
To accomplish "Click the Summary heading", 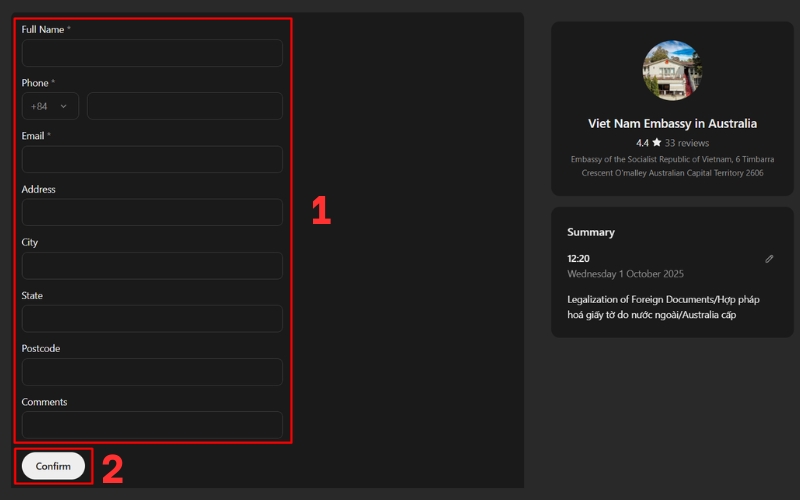I will tap(590, 232).
